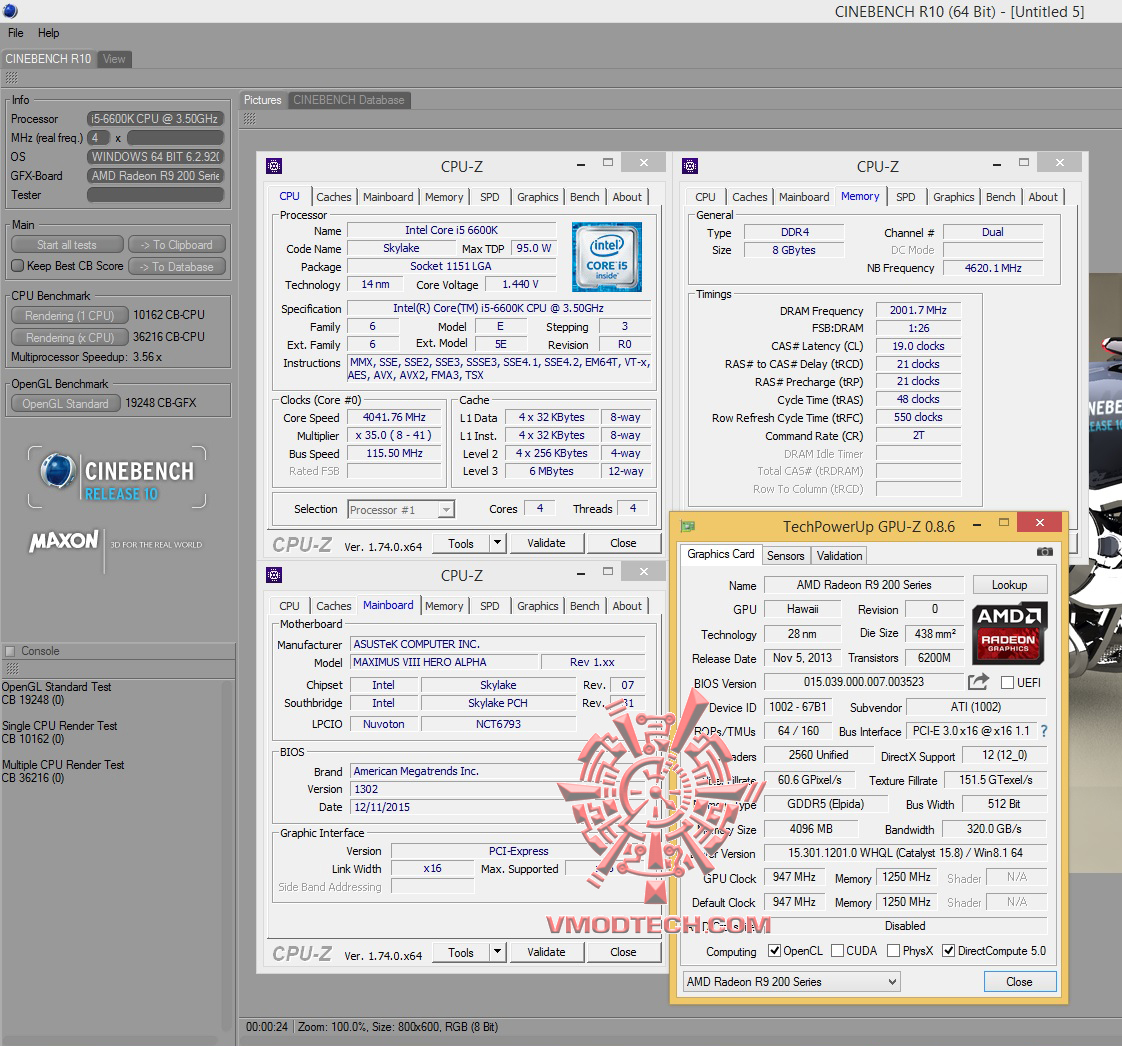The width and height of the screenshot is (1122, 1046).
Task: Click the Intel Core i5 inside logo
Action: point(607,257)
